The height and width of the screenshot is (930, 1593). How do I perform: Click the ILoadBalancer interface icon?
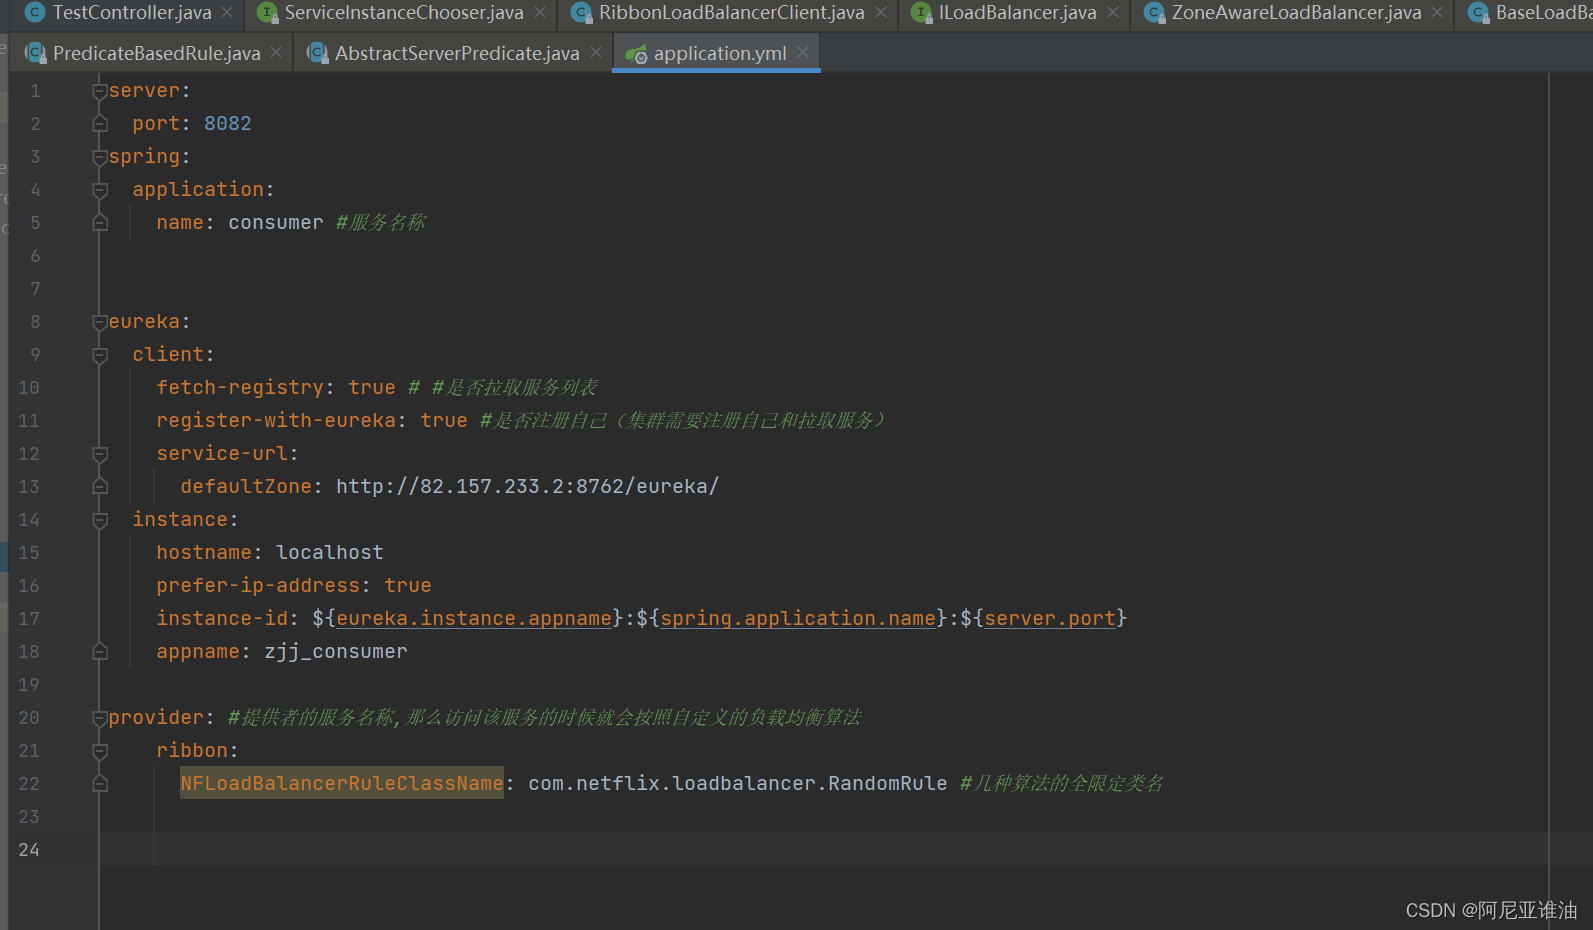click(921, 13)
